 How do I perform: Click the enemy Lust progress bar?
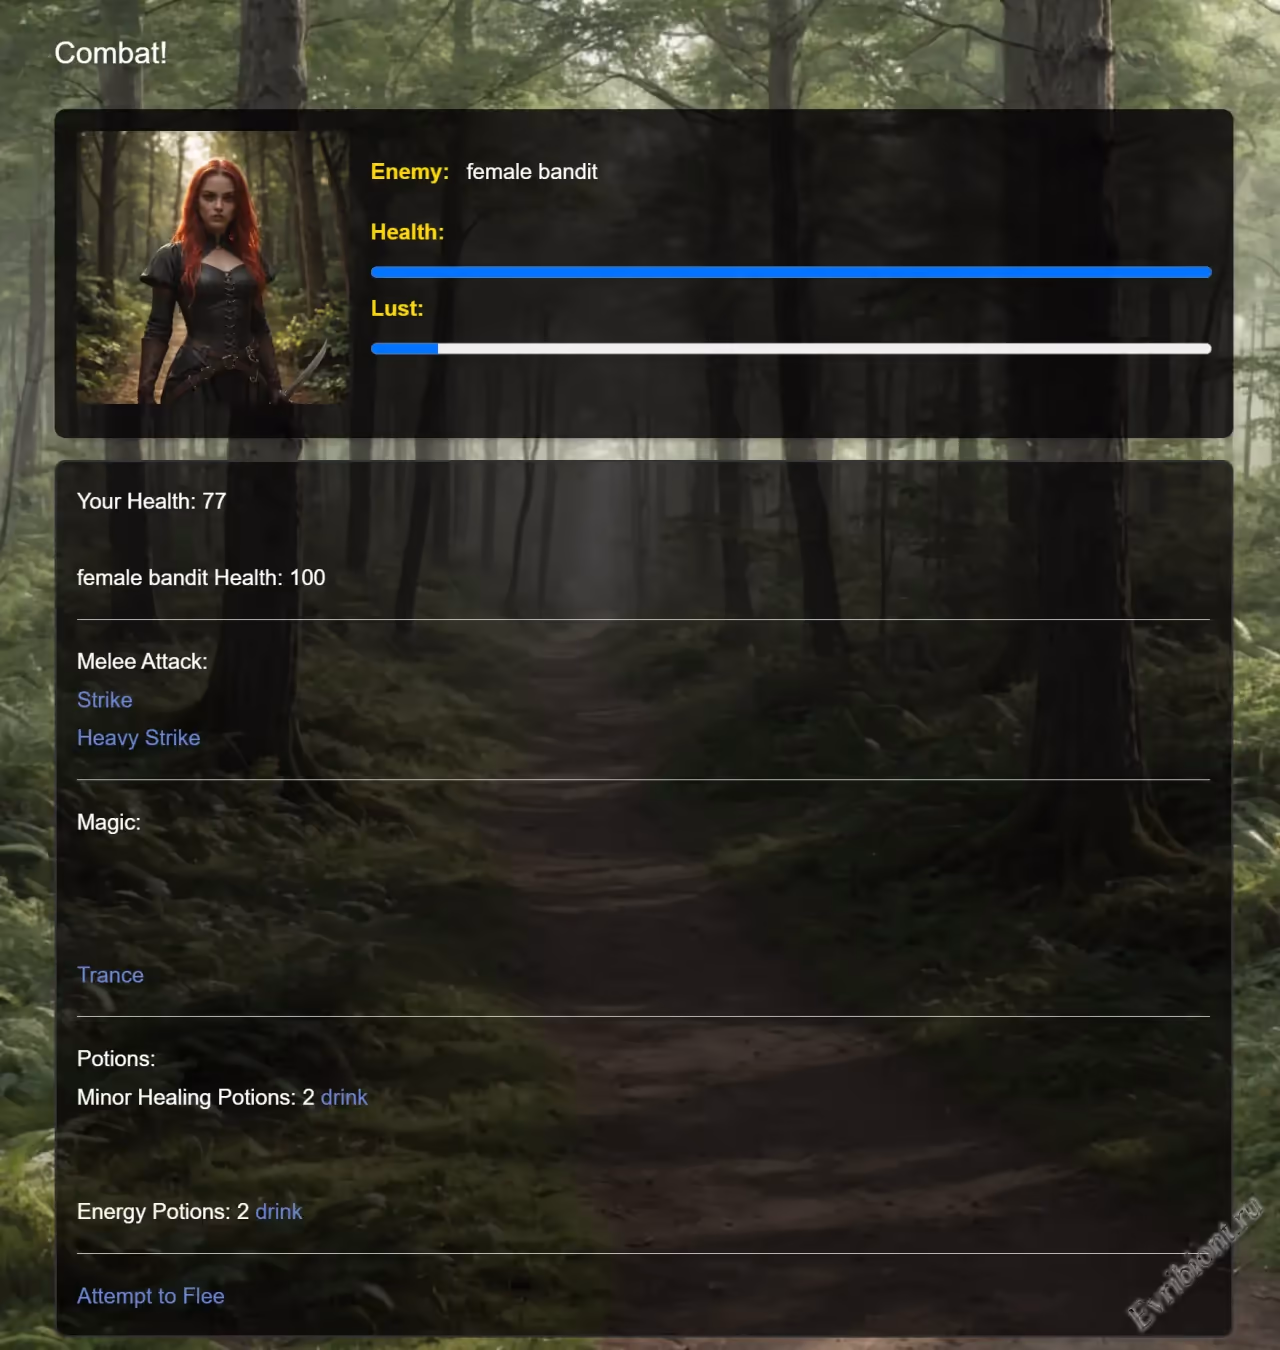(790, 349)
